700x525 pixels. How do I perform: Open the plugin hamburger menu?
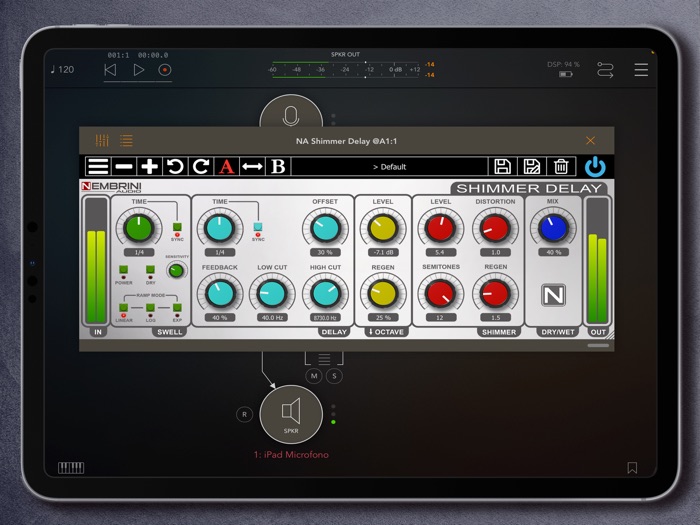(x=98, y=167)
